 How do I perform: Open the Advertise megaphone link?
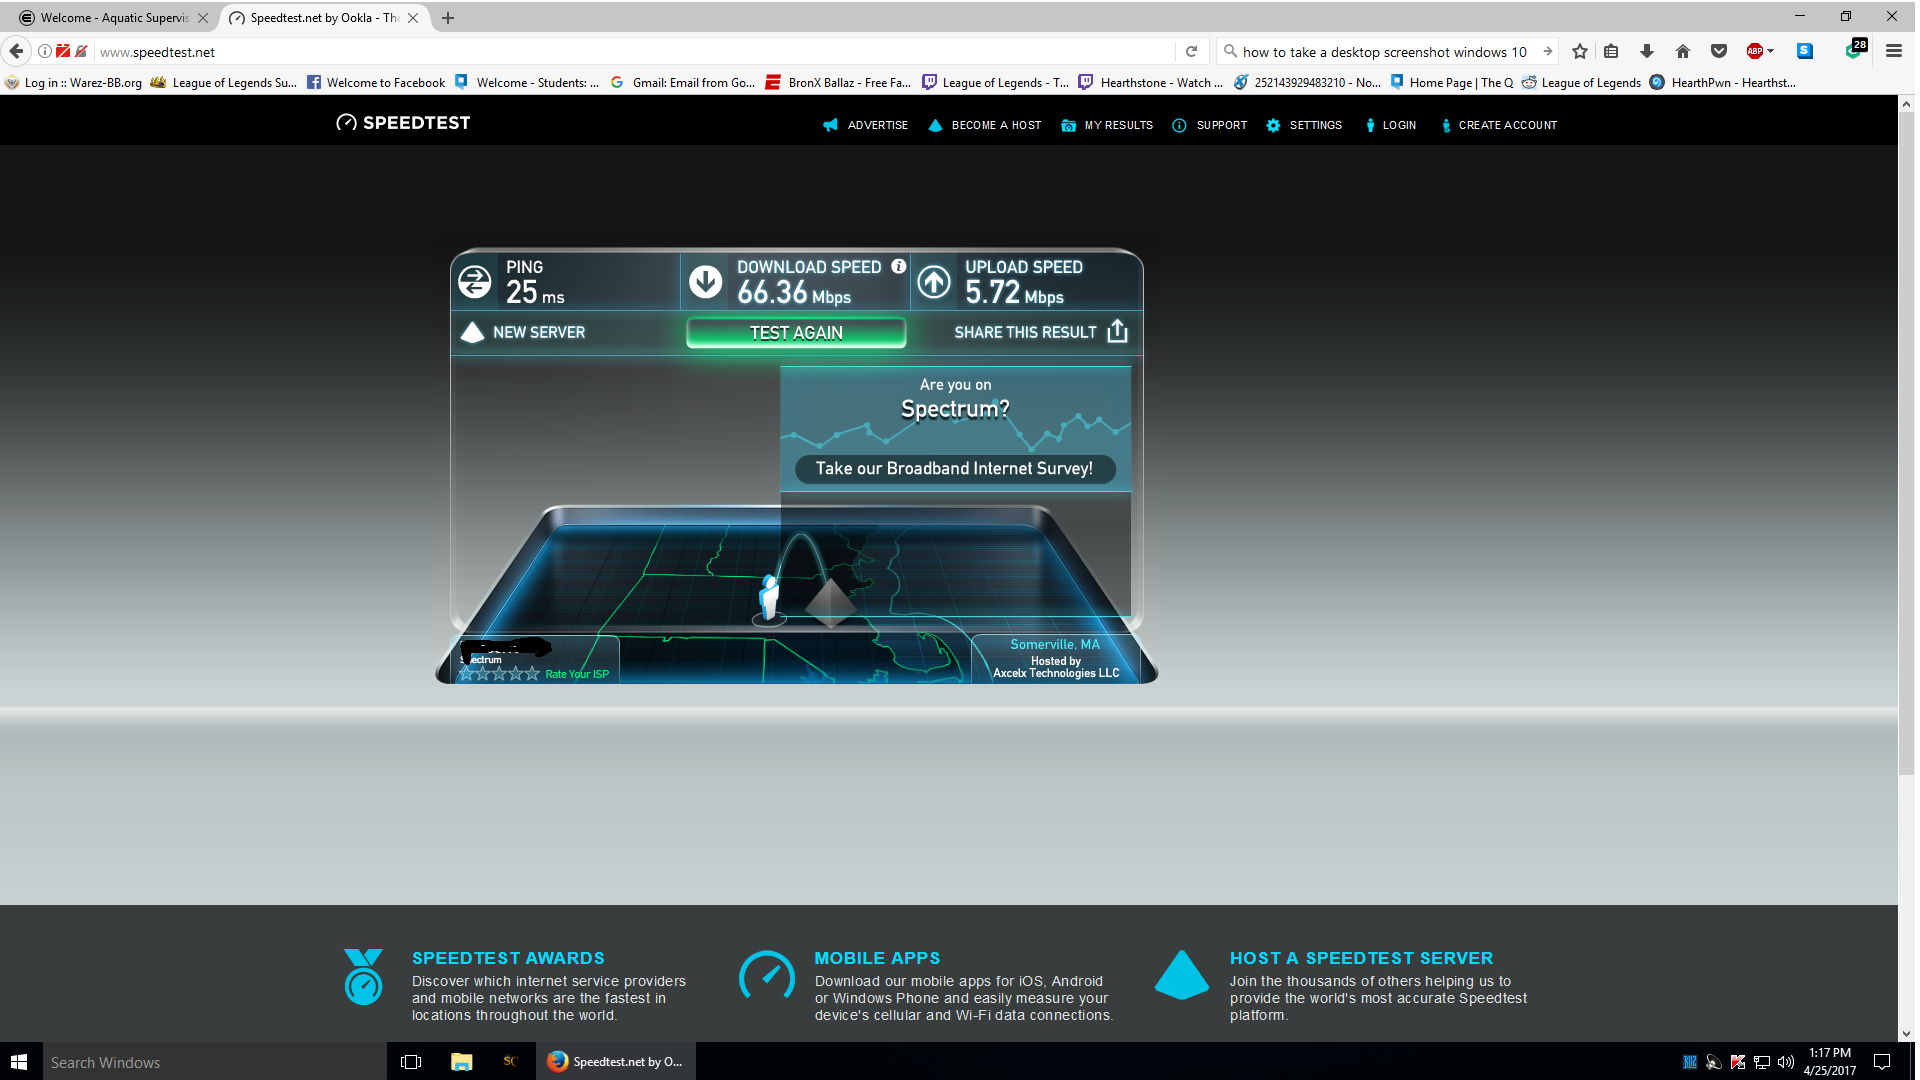pos(865,125)
